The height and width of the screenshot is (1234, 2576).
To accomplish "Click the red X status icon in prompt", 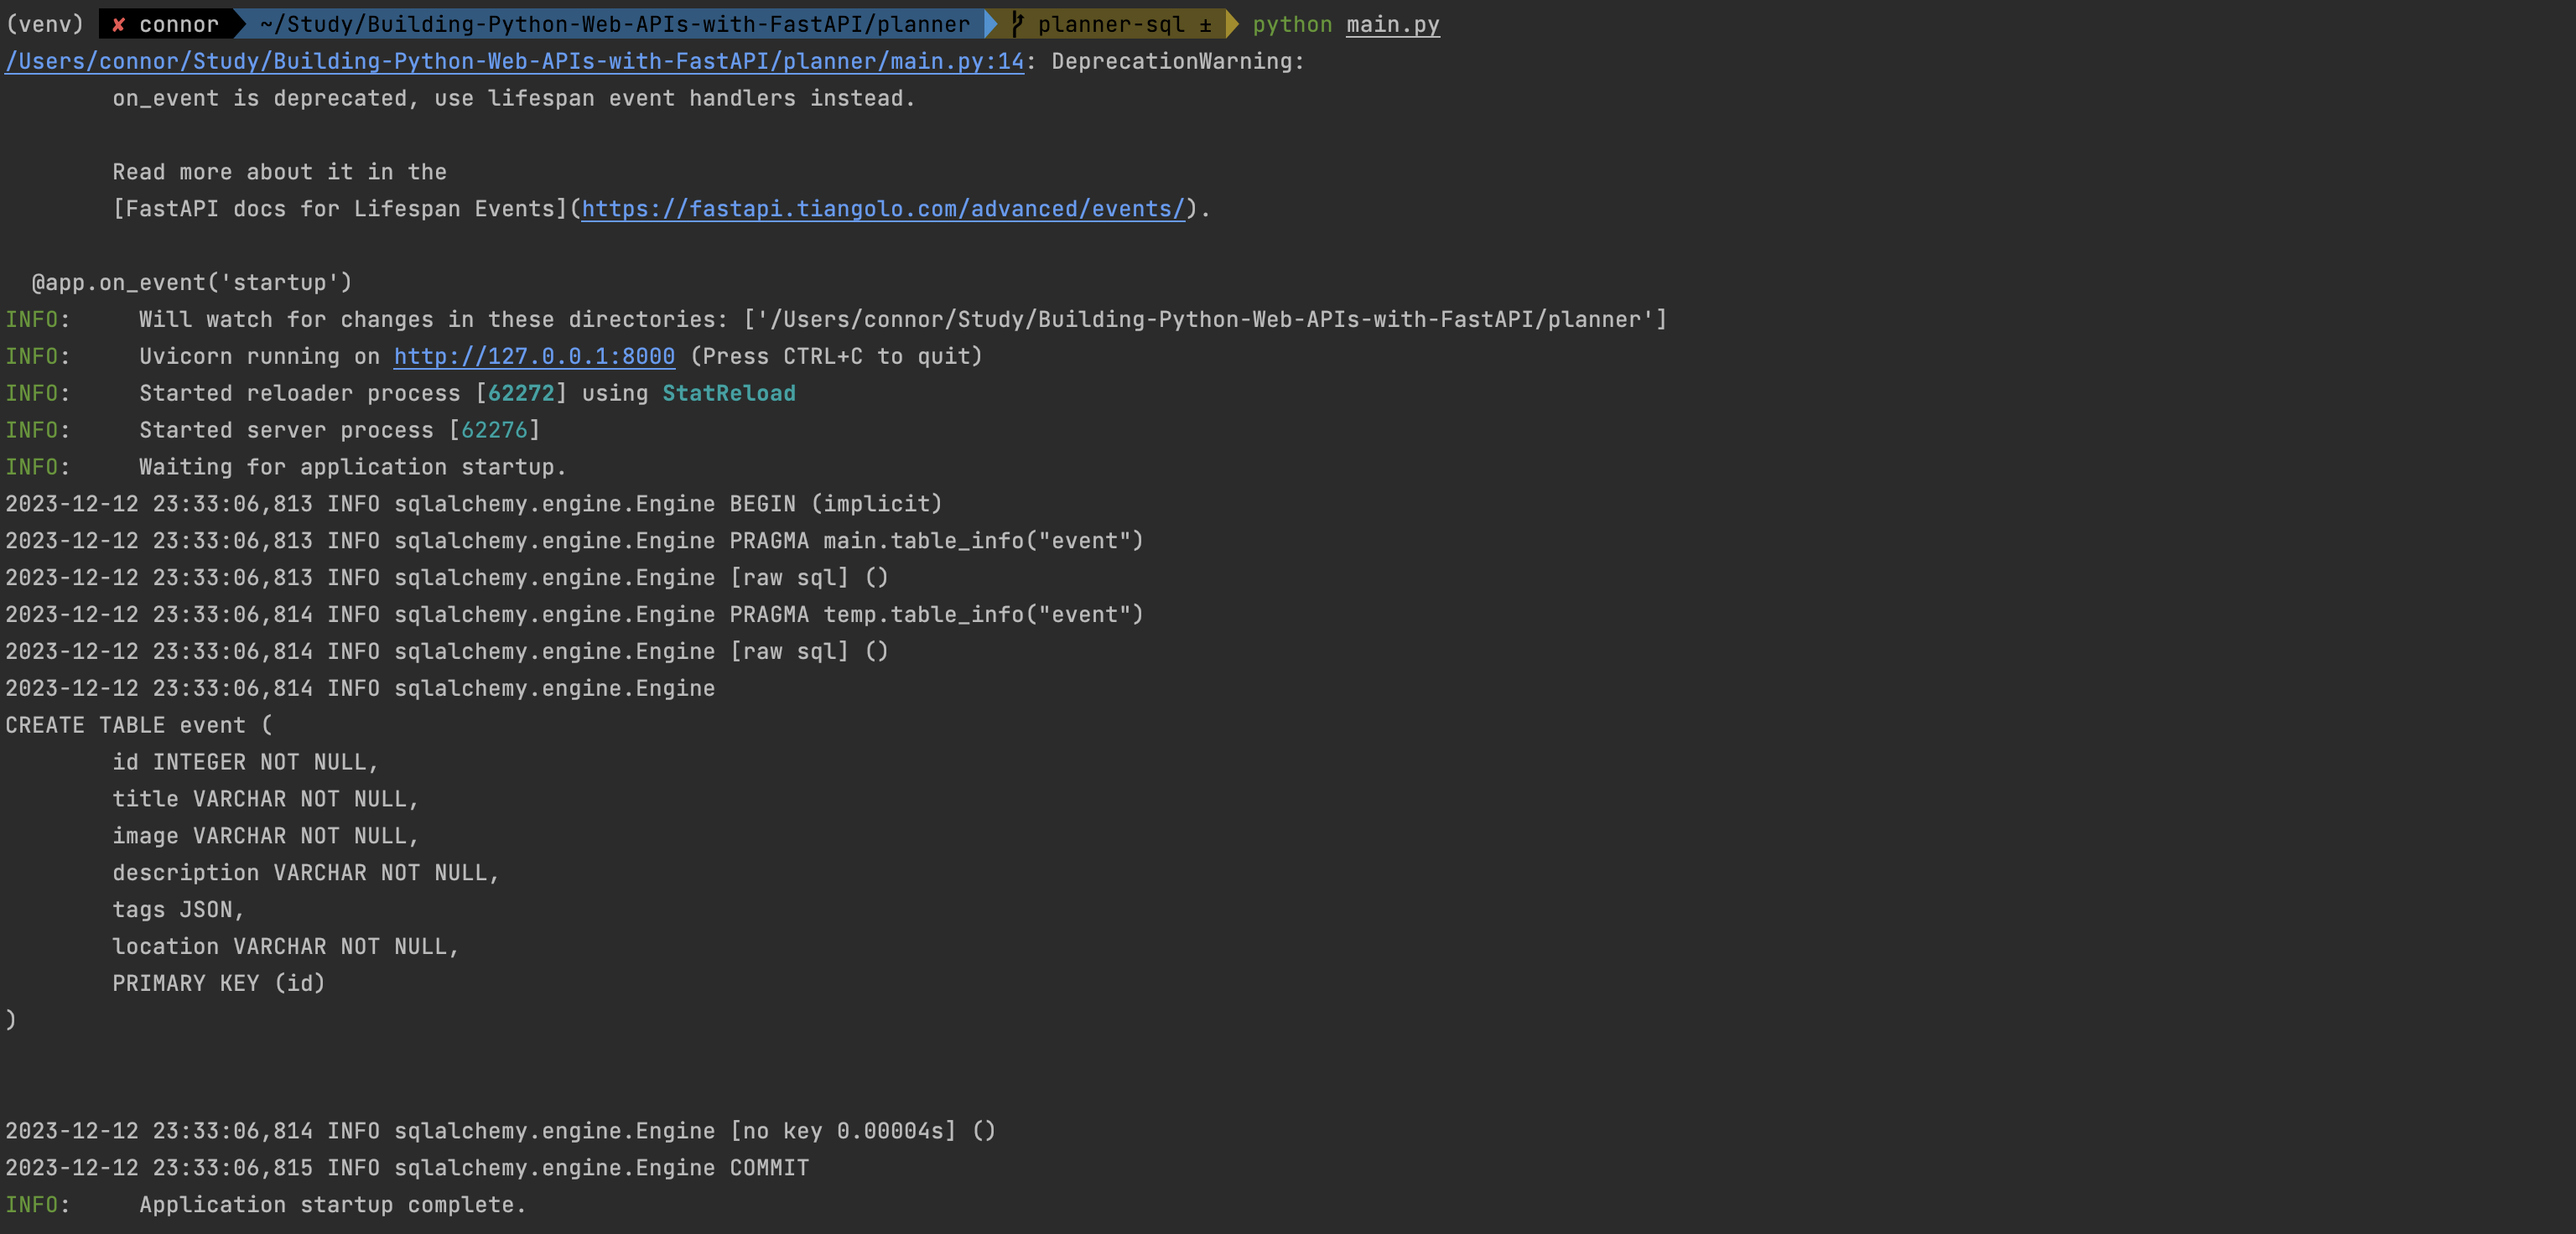I will [118, 25].
